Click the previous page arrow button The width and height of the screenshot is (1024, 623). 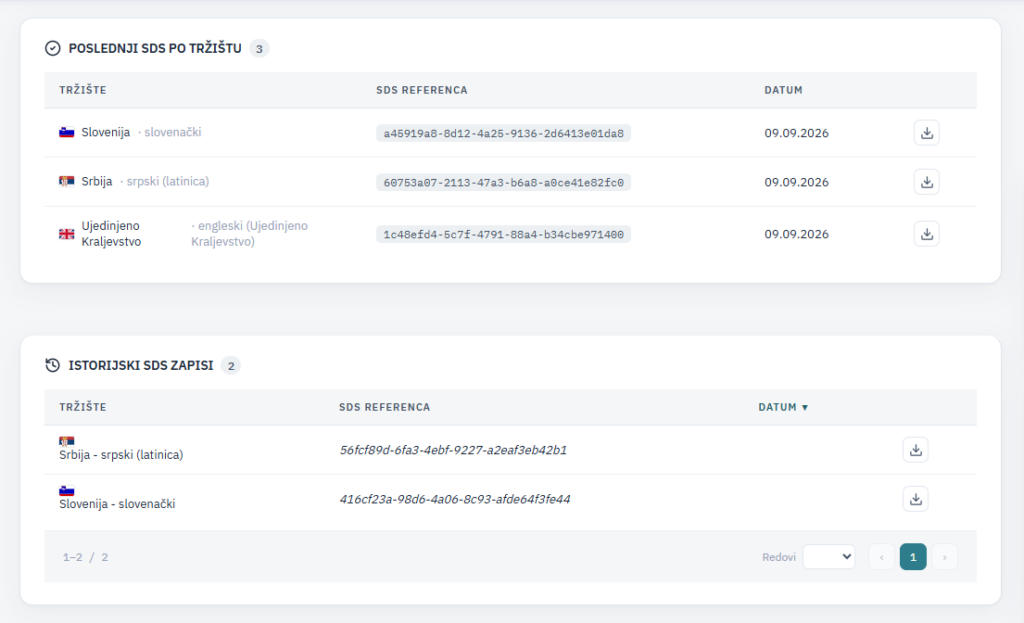882,557
